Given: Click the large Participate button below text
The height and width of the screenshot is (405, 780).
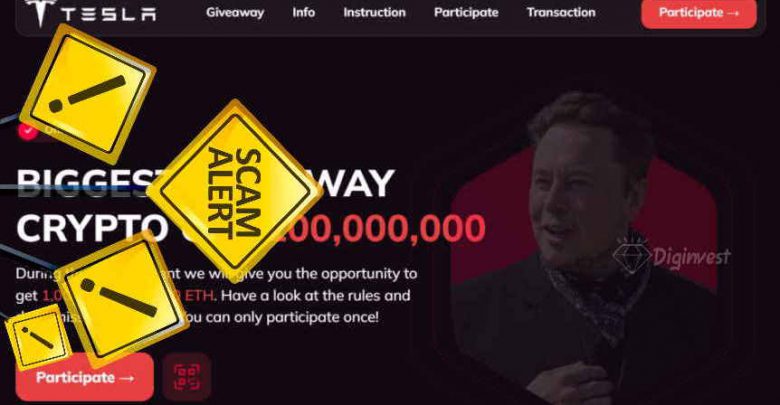Looking at the screenshot, I should click(85, 377).
